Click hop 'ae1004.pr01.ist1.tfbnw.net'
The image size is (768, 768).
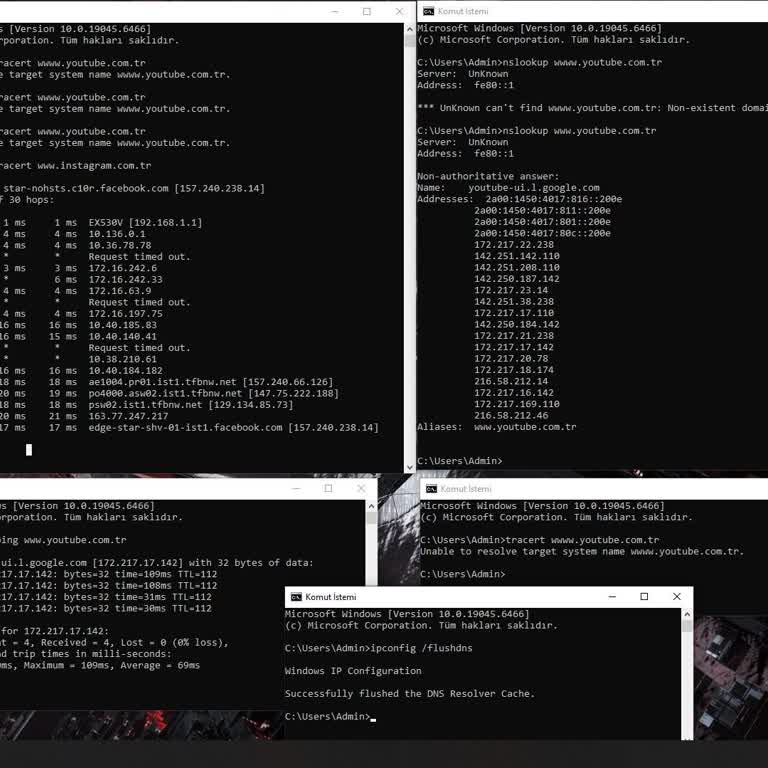(x=162, y=382)
